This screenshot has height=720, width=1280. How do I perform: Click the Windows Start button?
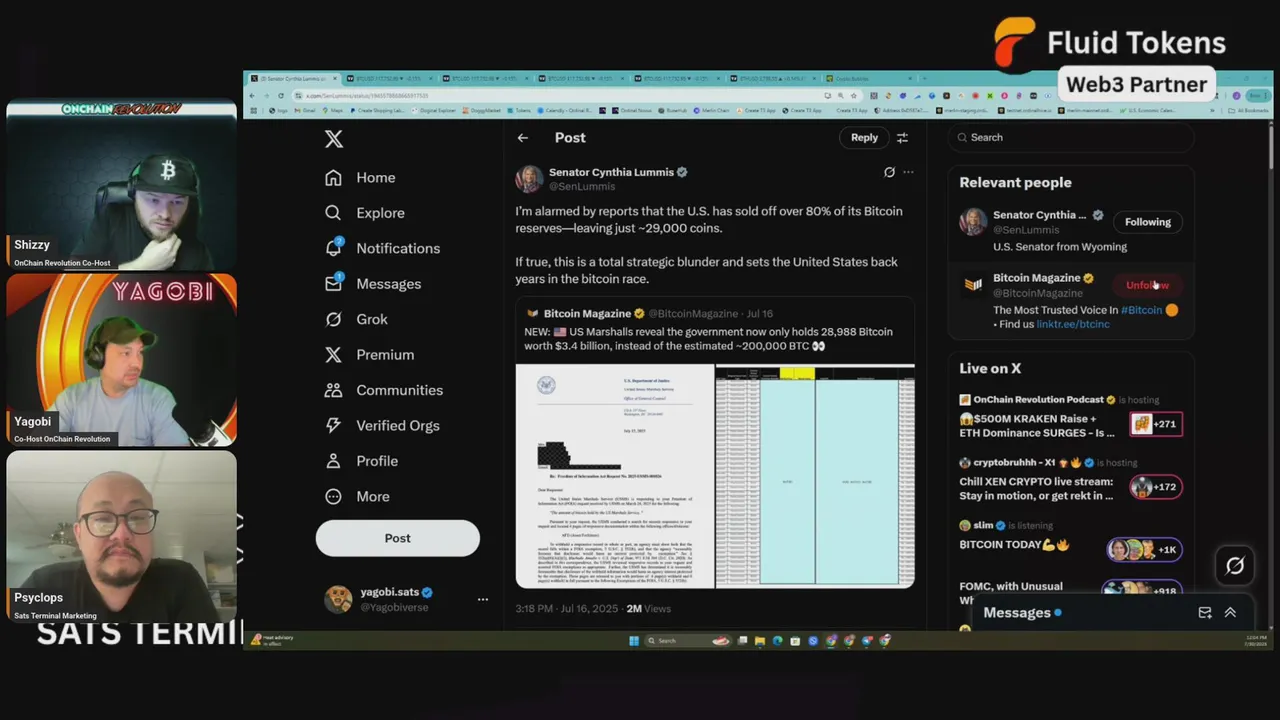633,641
